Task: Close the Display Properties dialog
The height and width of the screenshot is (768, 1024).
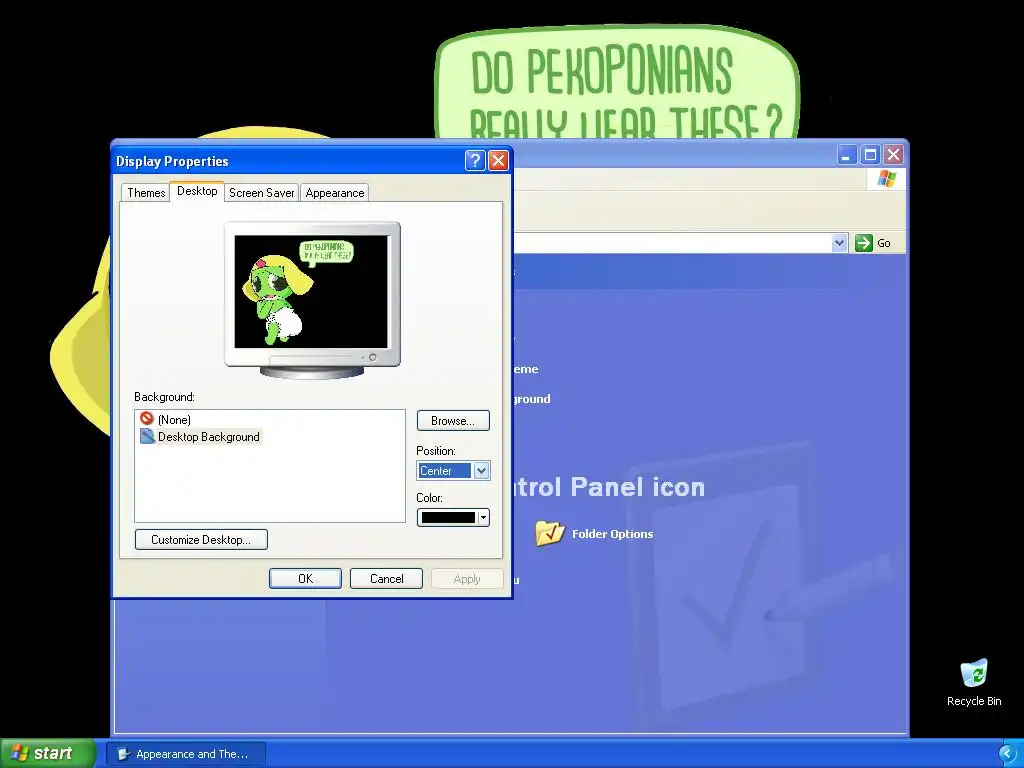Action: coord(498,161)
